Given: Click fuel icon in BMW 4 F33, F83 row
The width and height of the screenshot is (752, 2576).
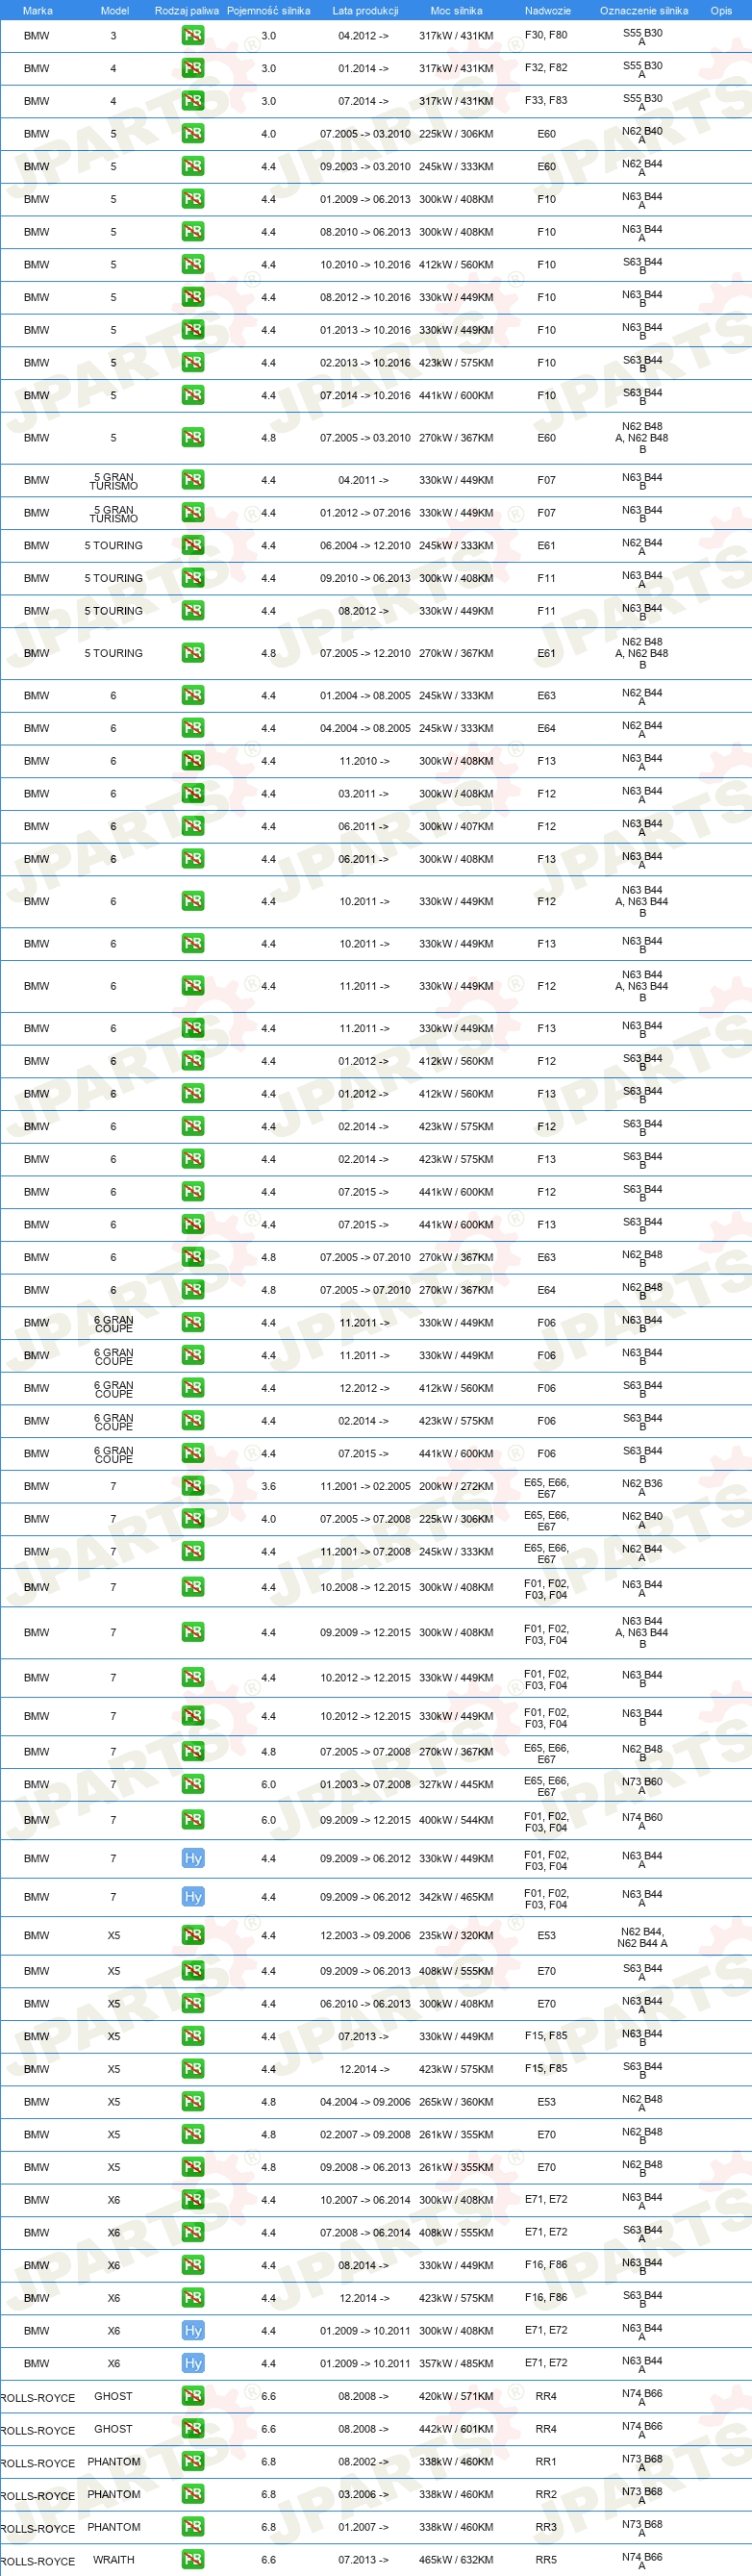Looking at the screenshot, I should (x=193, y=101).
